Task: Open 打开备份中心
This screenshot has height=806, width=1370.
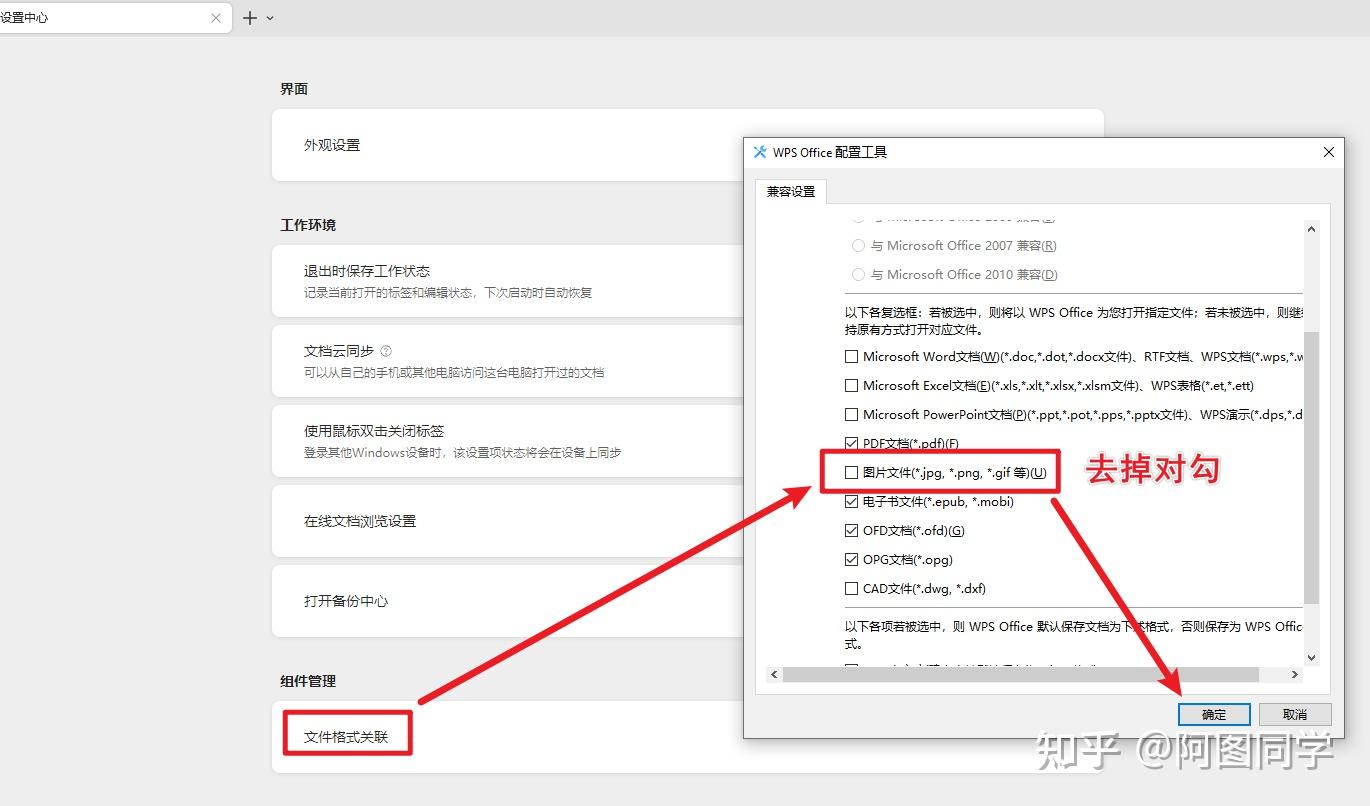Action: tap(508, 601)
